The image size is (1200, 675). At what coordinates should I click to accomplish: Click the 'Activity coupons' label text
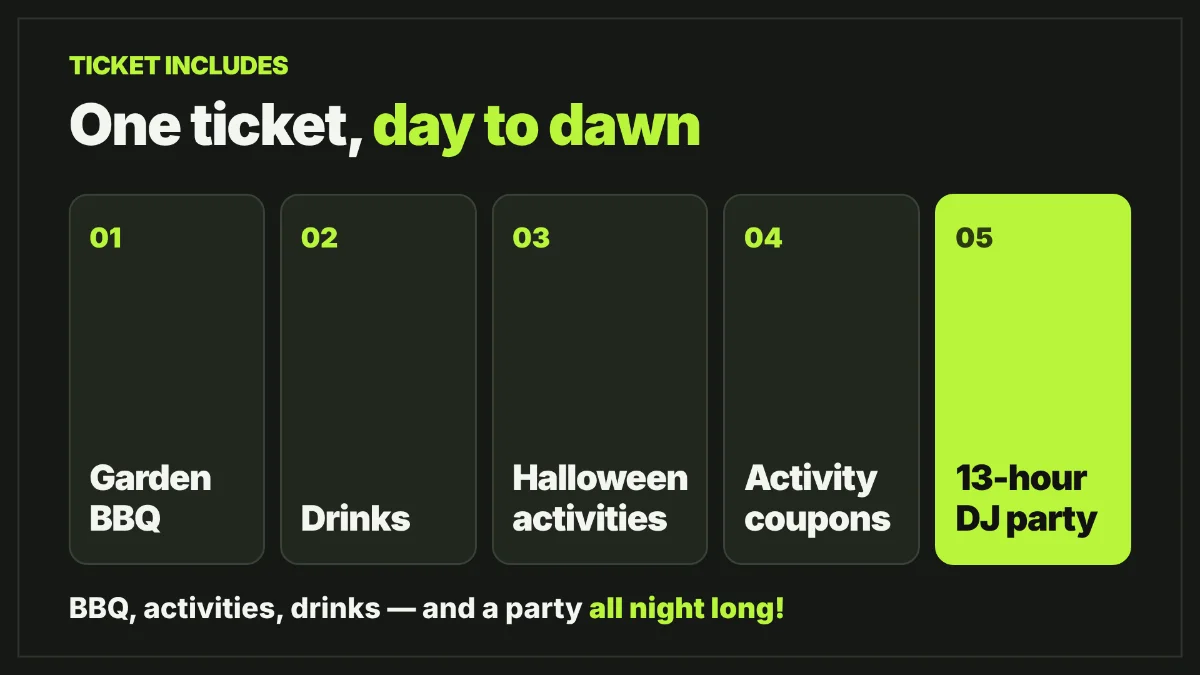817,498
